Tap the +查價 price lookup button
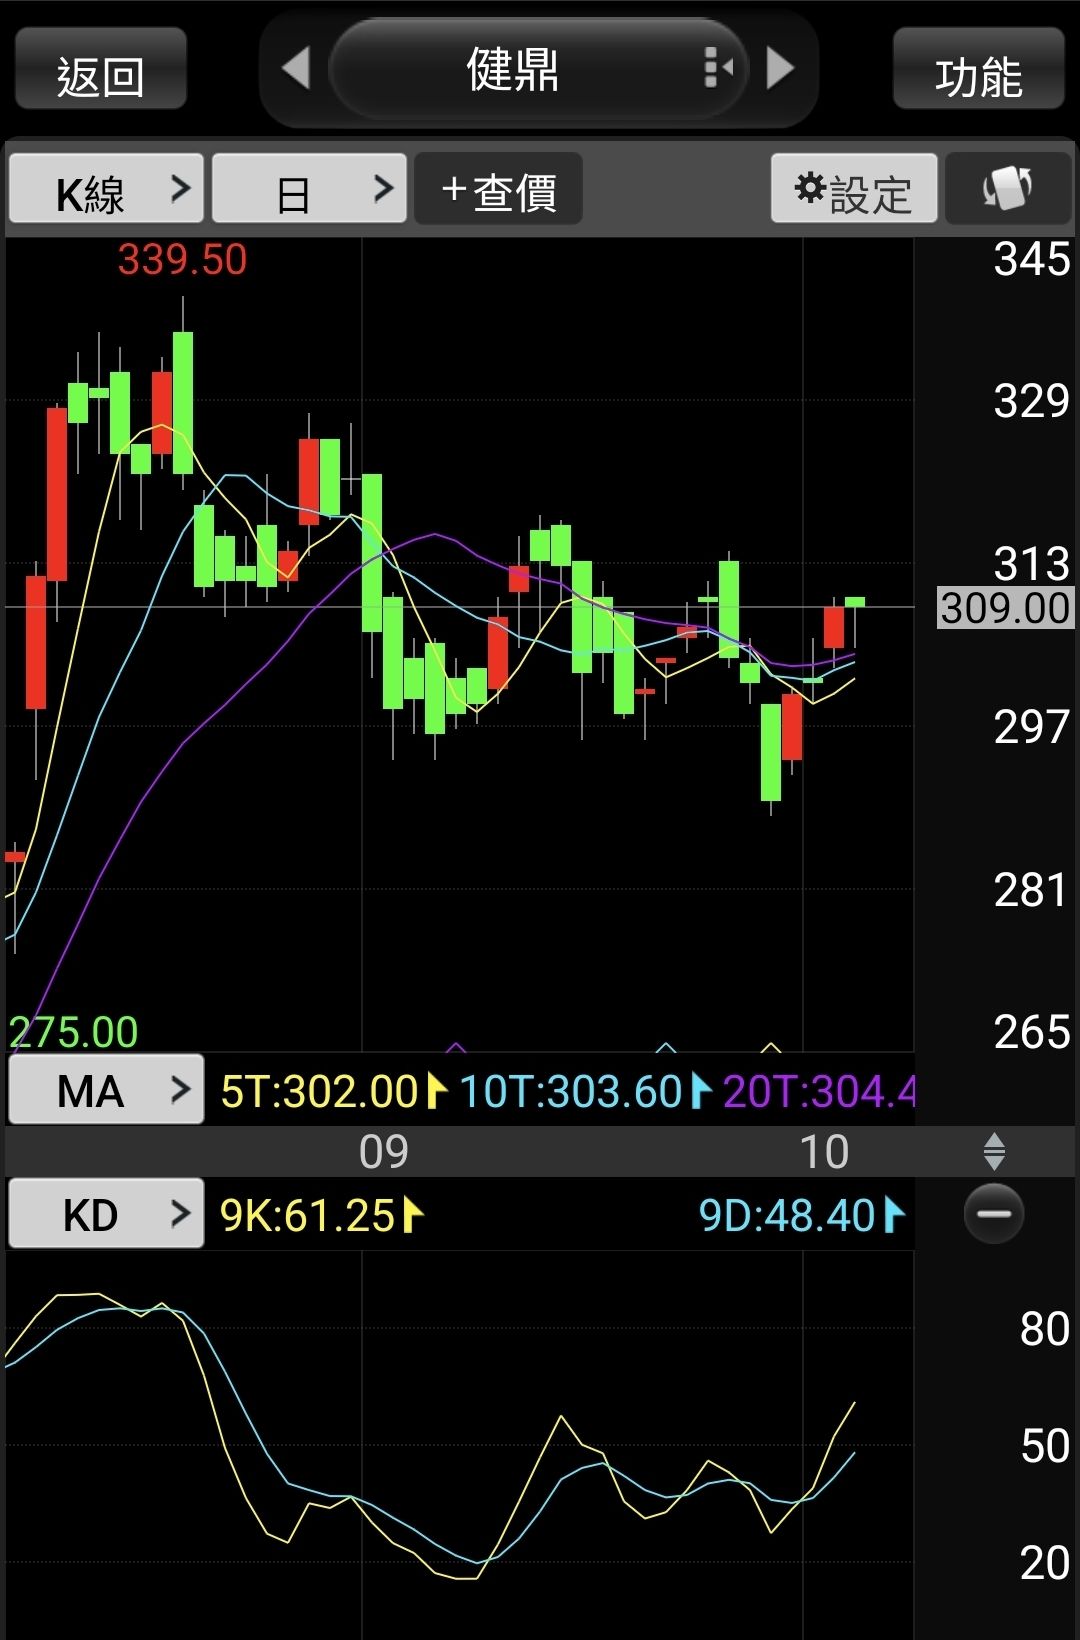This screenshot has height=1640, width=1080. point(498,188)
